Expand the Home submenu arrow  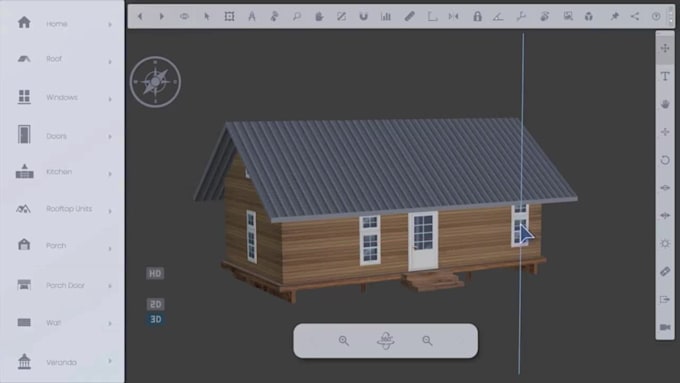coord(110,25)
